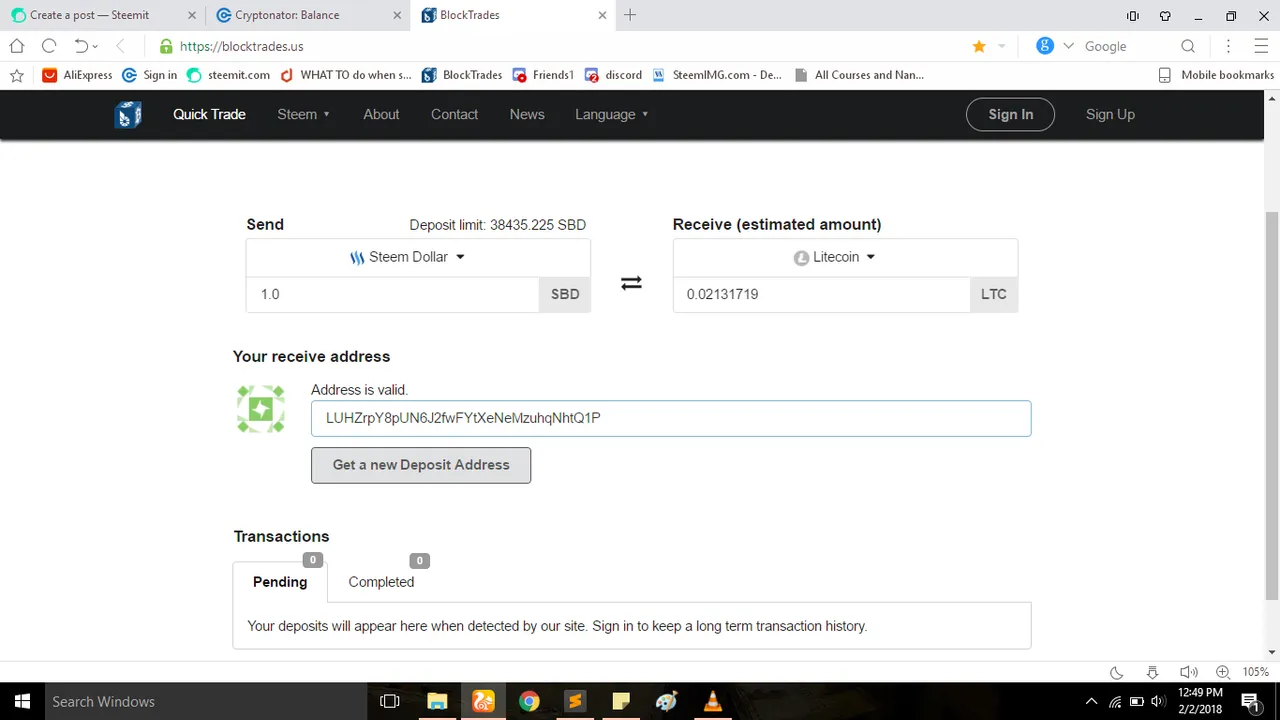Open All Courses and Nan... bookmark
Screen dimensions: 1280x720
(x=859, y=75)
